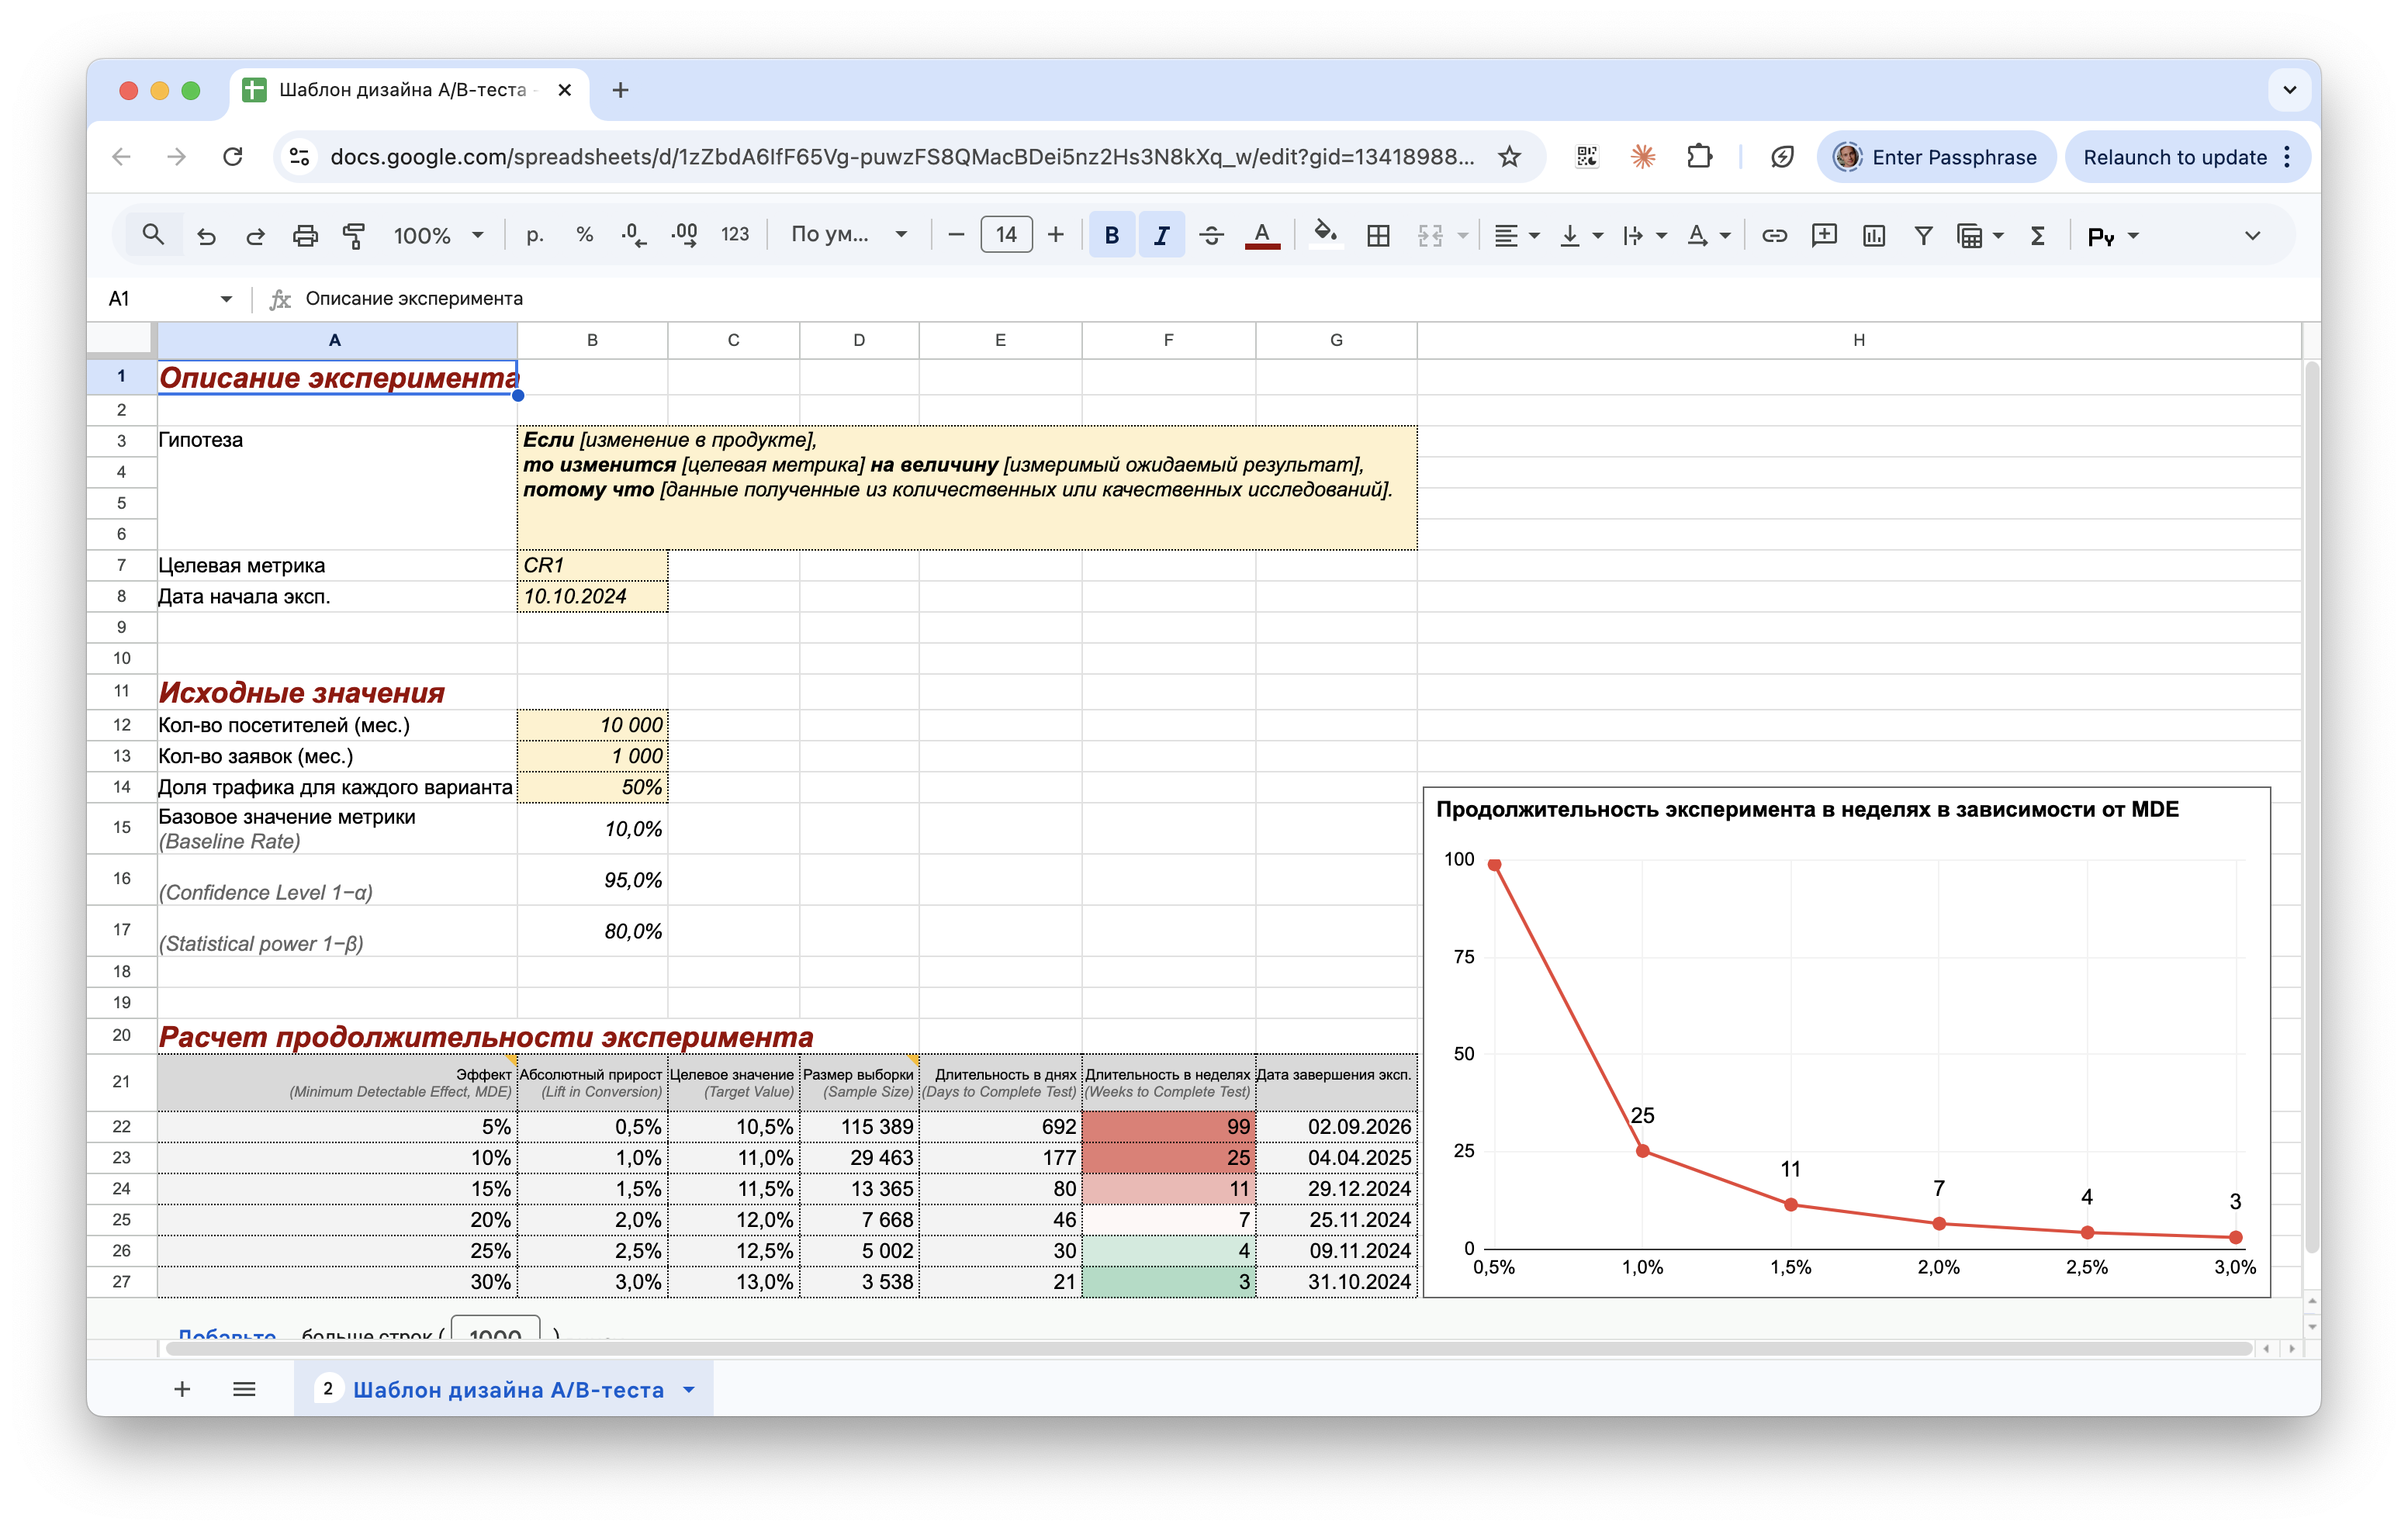Click the insert comment icon
The height and width of the screenshot is (1531, 2408).
point(1824,236)
